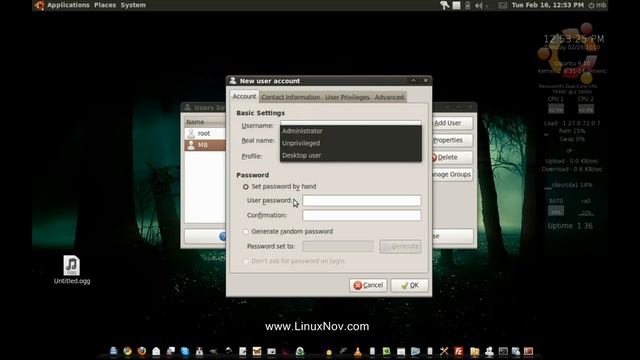The height and width of the screenshot is (360, 640).
Task: Open the Applications menu
Action: click(68, 5)
